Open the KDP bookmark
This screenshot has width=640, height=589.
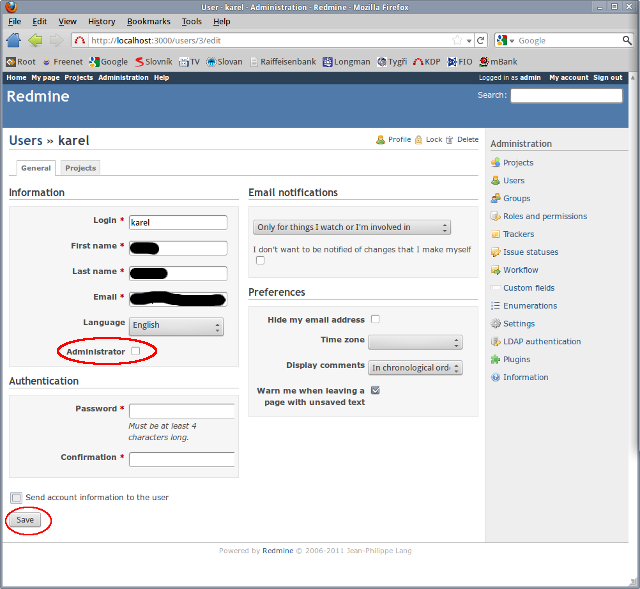pos(427,62)
